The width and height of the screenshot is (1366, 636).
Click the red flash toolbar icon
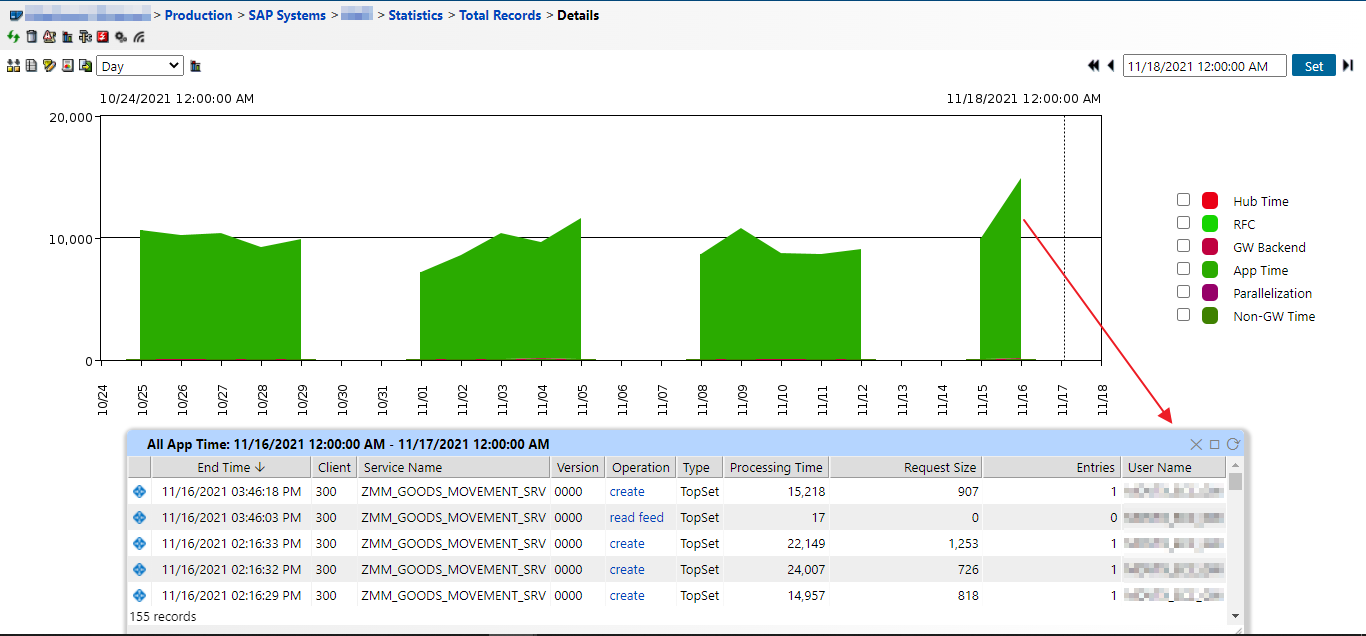(103, 37)
